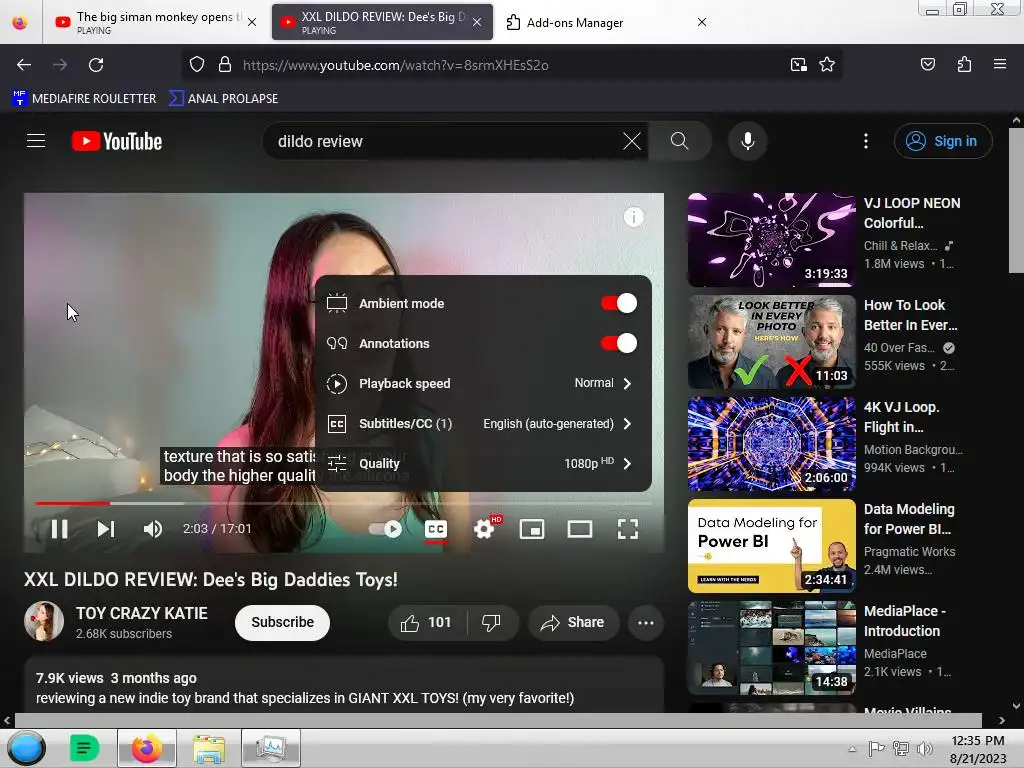This screenshot has width=1024, height=768.
Task: Reload the current page
Action: click(x=96, y=65)
